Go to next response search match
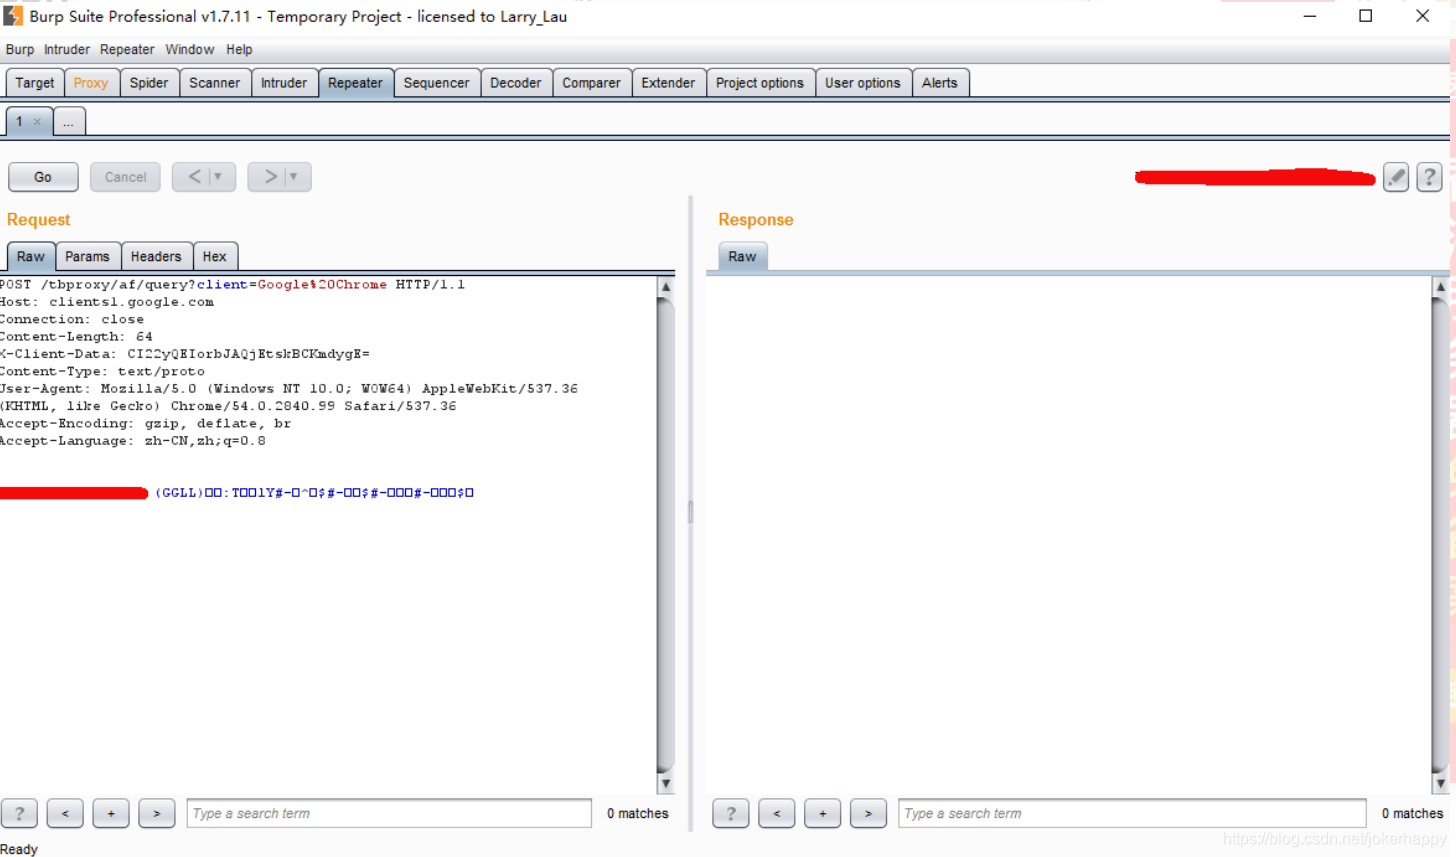This screenshot has width=1456, height=857. (x=869, y=814)
